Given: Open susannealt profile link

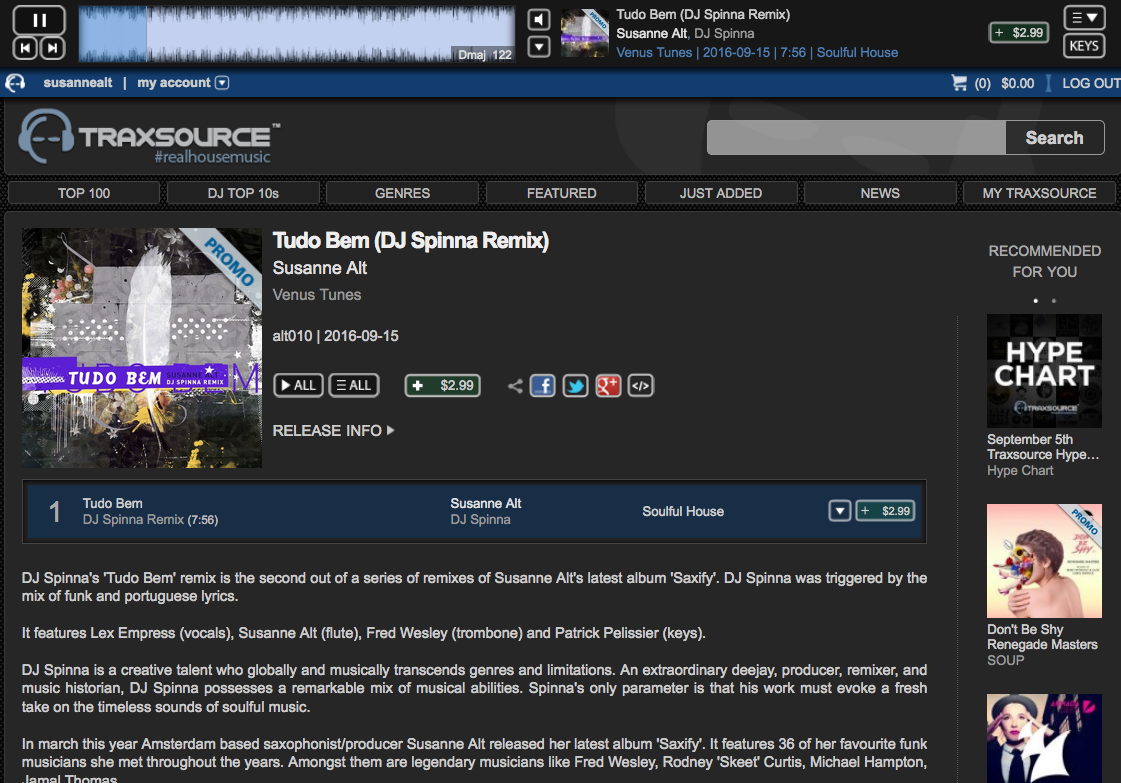Looking at the screenshot, I should pos(77,83).
